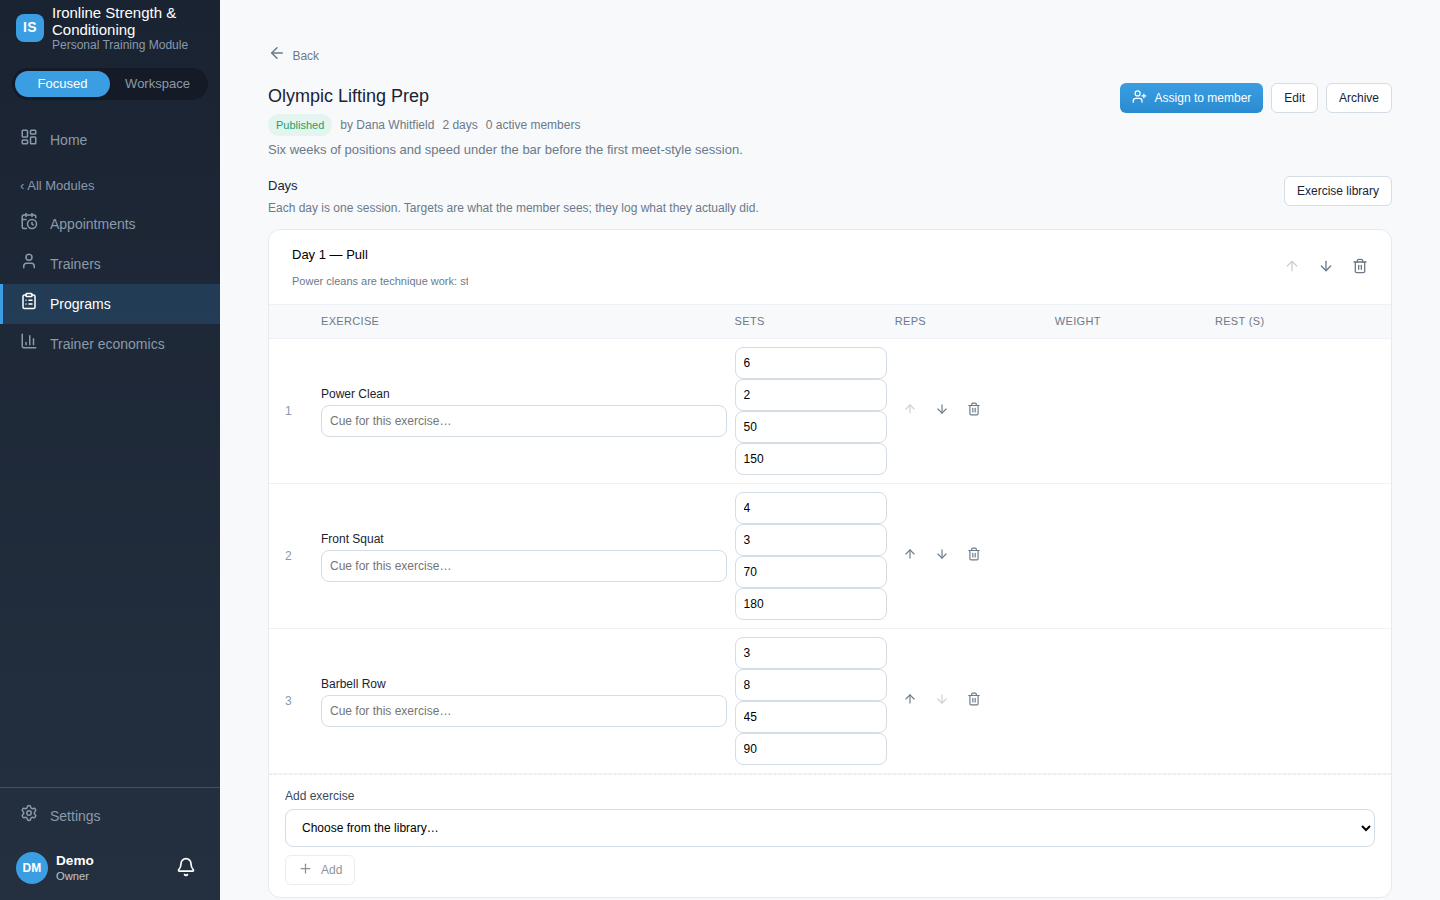This screenshot has width=1440, height=900.
Task: Remove the Front Squat exercise
Action: click(974, 554)
